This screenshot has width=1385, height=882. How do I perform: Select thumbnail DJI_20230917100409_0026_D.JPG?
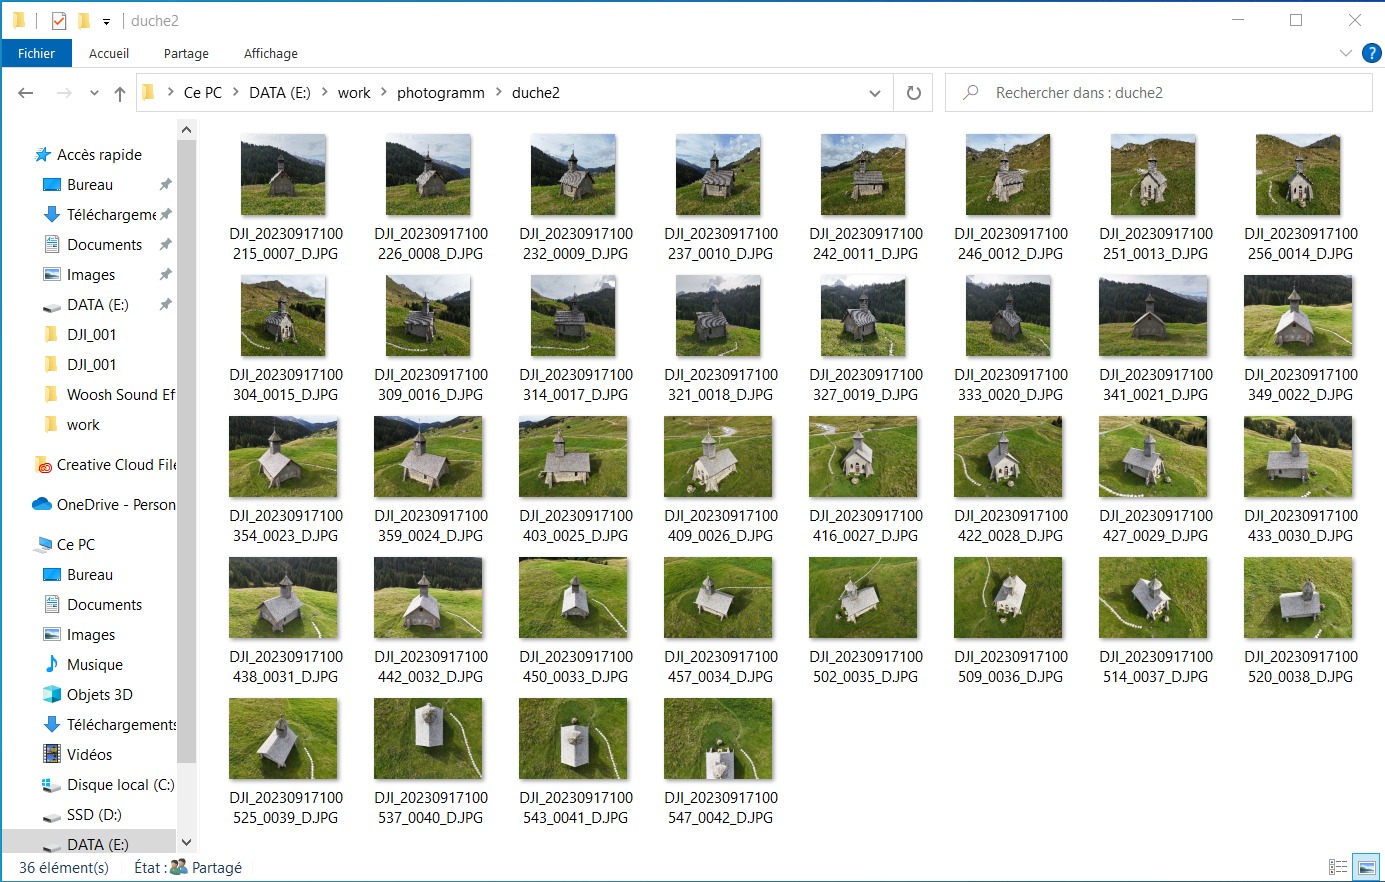click(x=718, y=457)
